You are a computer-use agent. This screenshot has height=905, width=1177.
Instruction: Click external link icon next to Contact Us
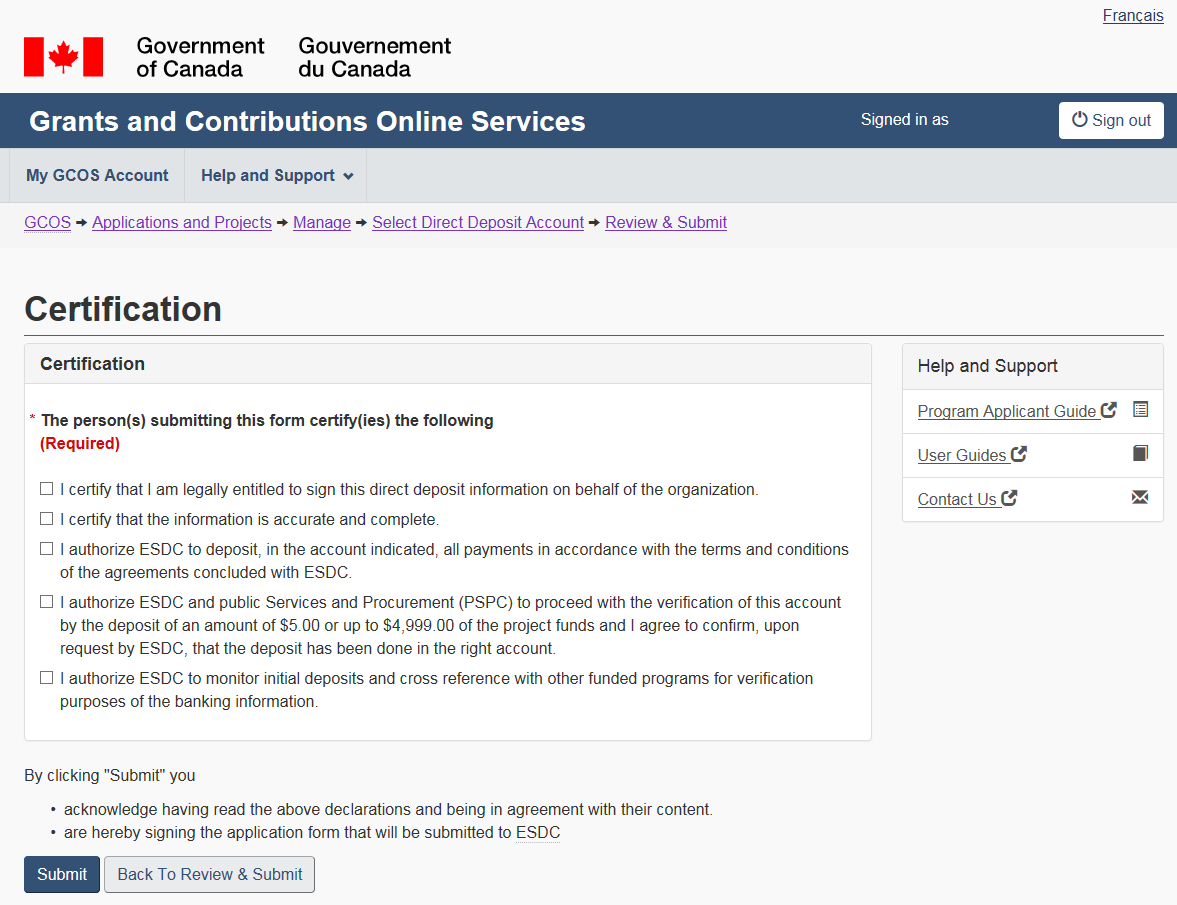(1009, 498)
